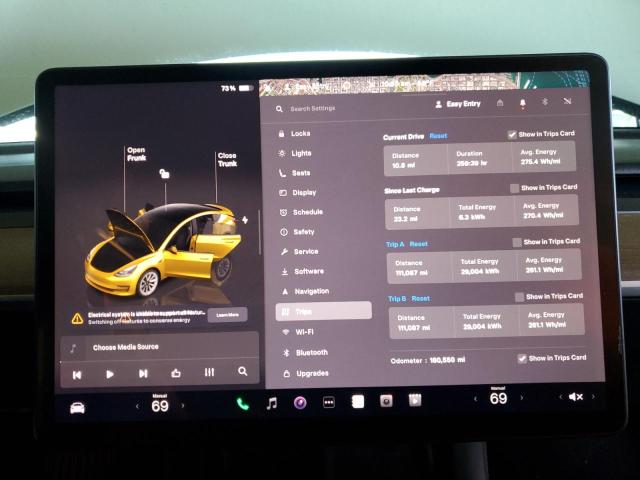The height and width of the screenshot is (480, 640).
Task: Open the three-dots app launcher
Action: [x=329, y=403]
